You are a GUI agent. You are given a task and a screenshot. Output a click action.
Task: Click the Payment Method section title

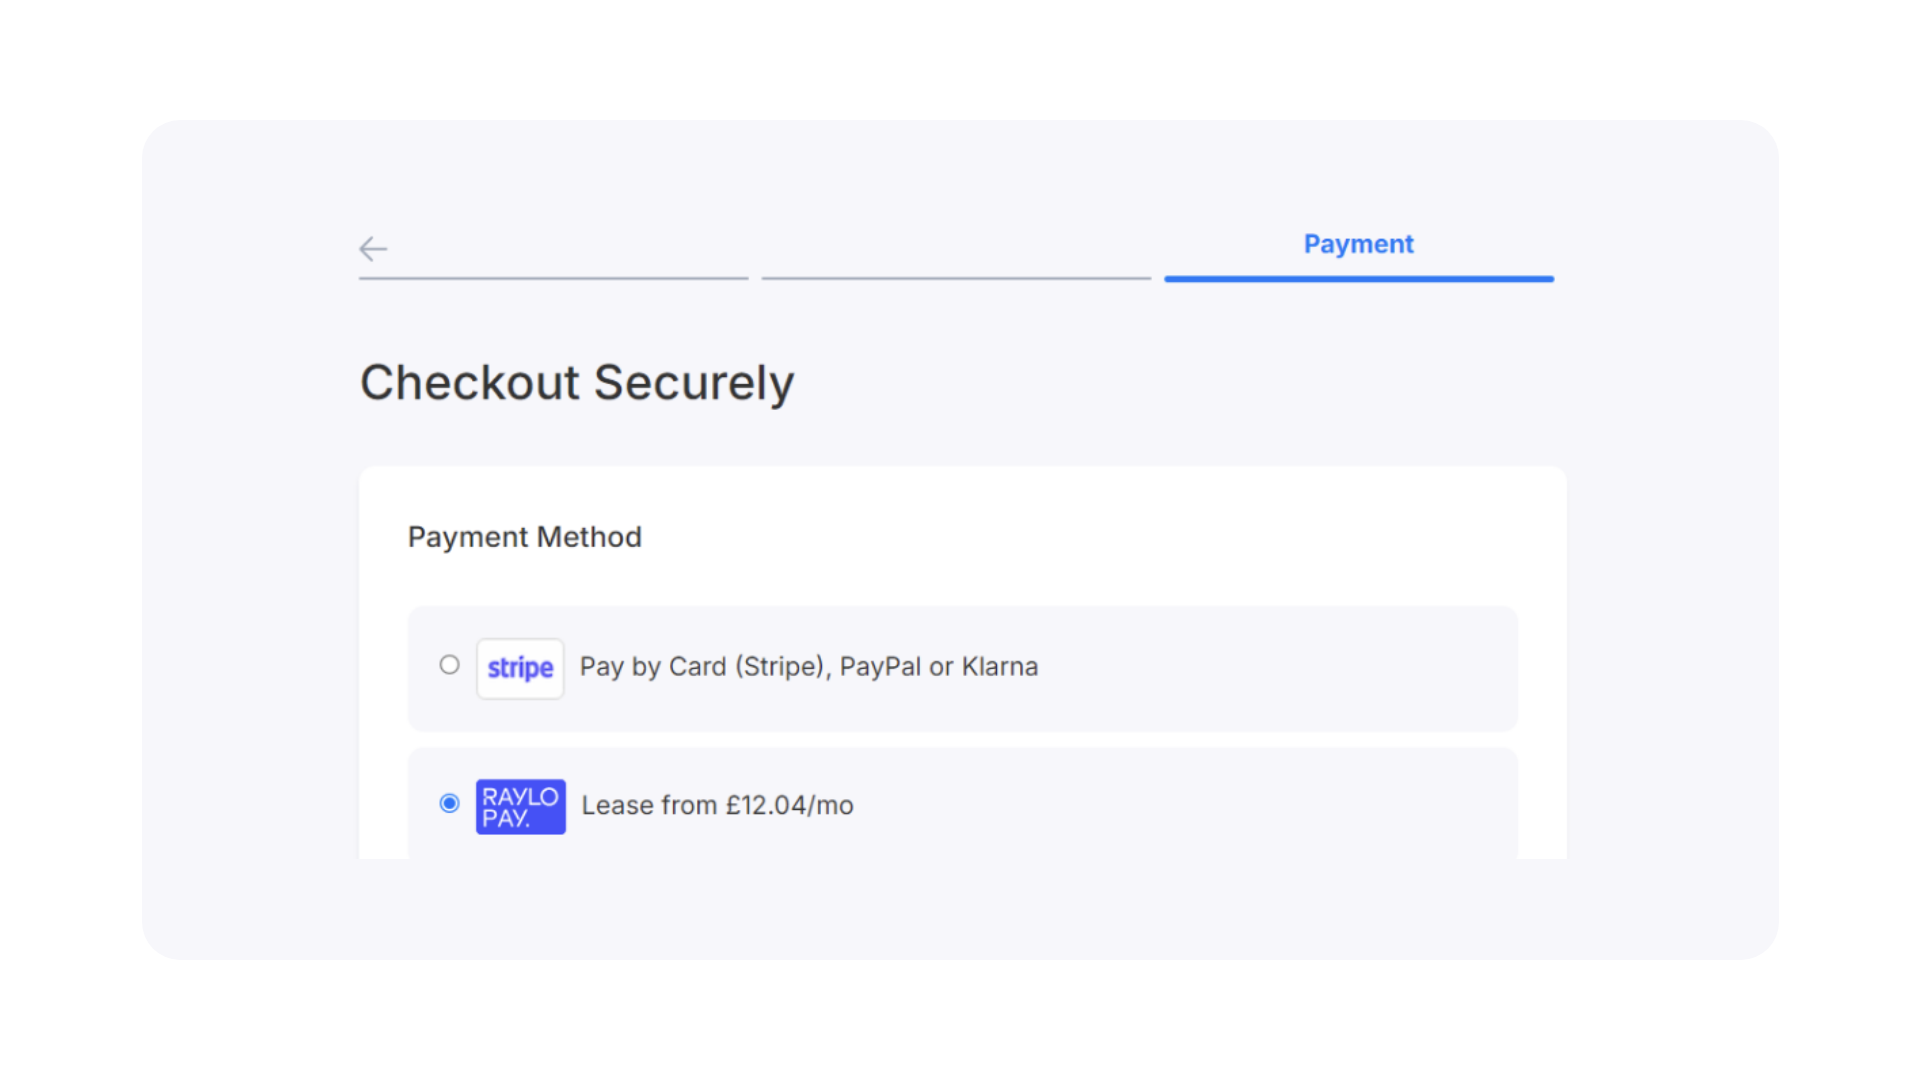point(525,537)
